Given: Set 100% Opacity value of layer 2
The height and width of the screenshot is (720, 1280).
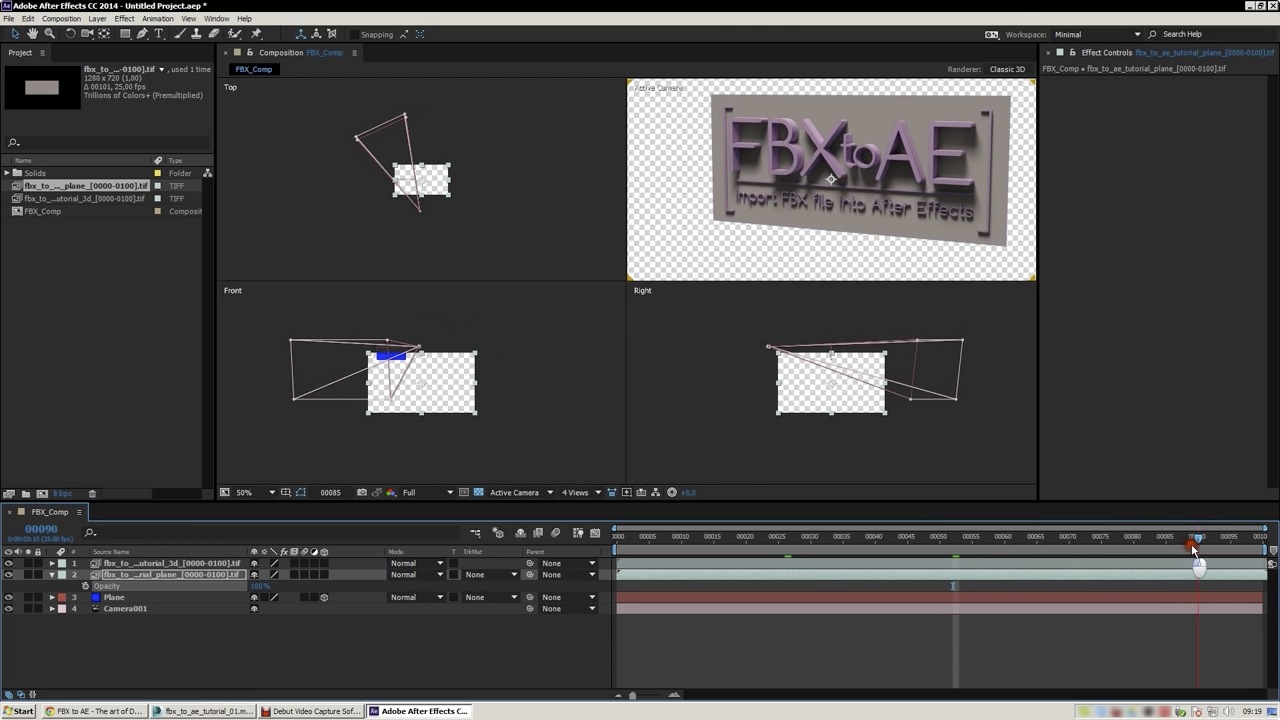Looking at the screenshot, I should tap(259, 586).
